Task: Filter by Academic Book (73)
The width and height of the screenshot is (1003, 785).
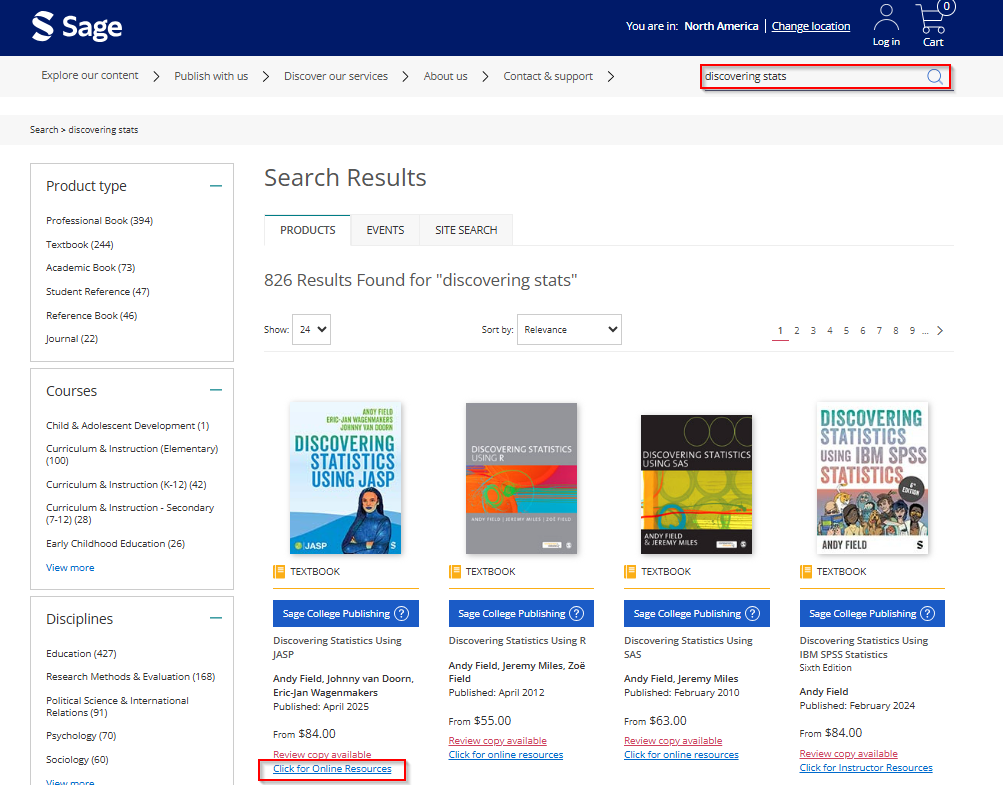Action: pos(90,267)
